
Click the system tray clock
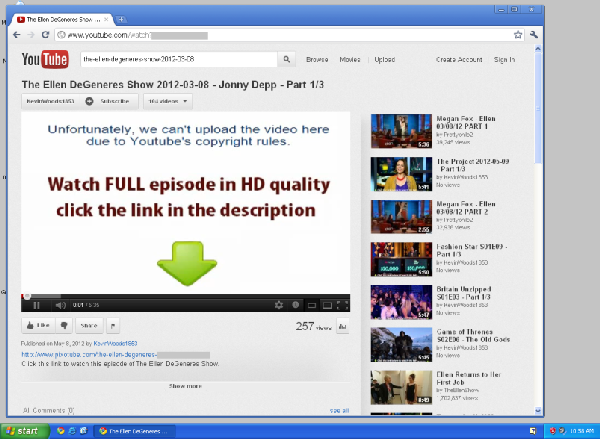582,431
